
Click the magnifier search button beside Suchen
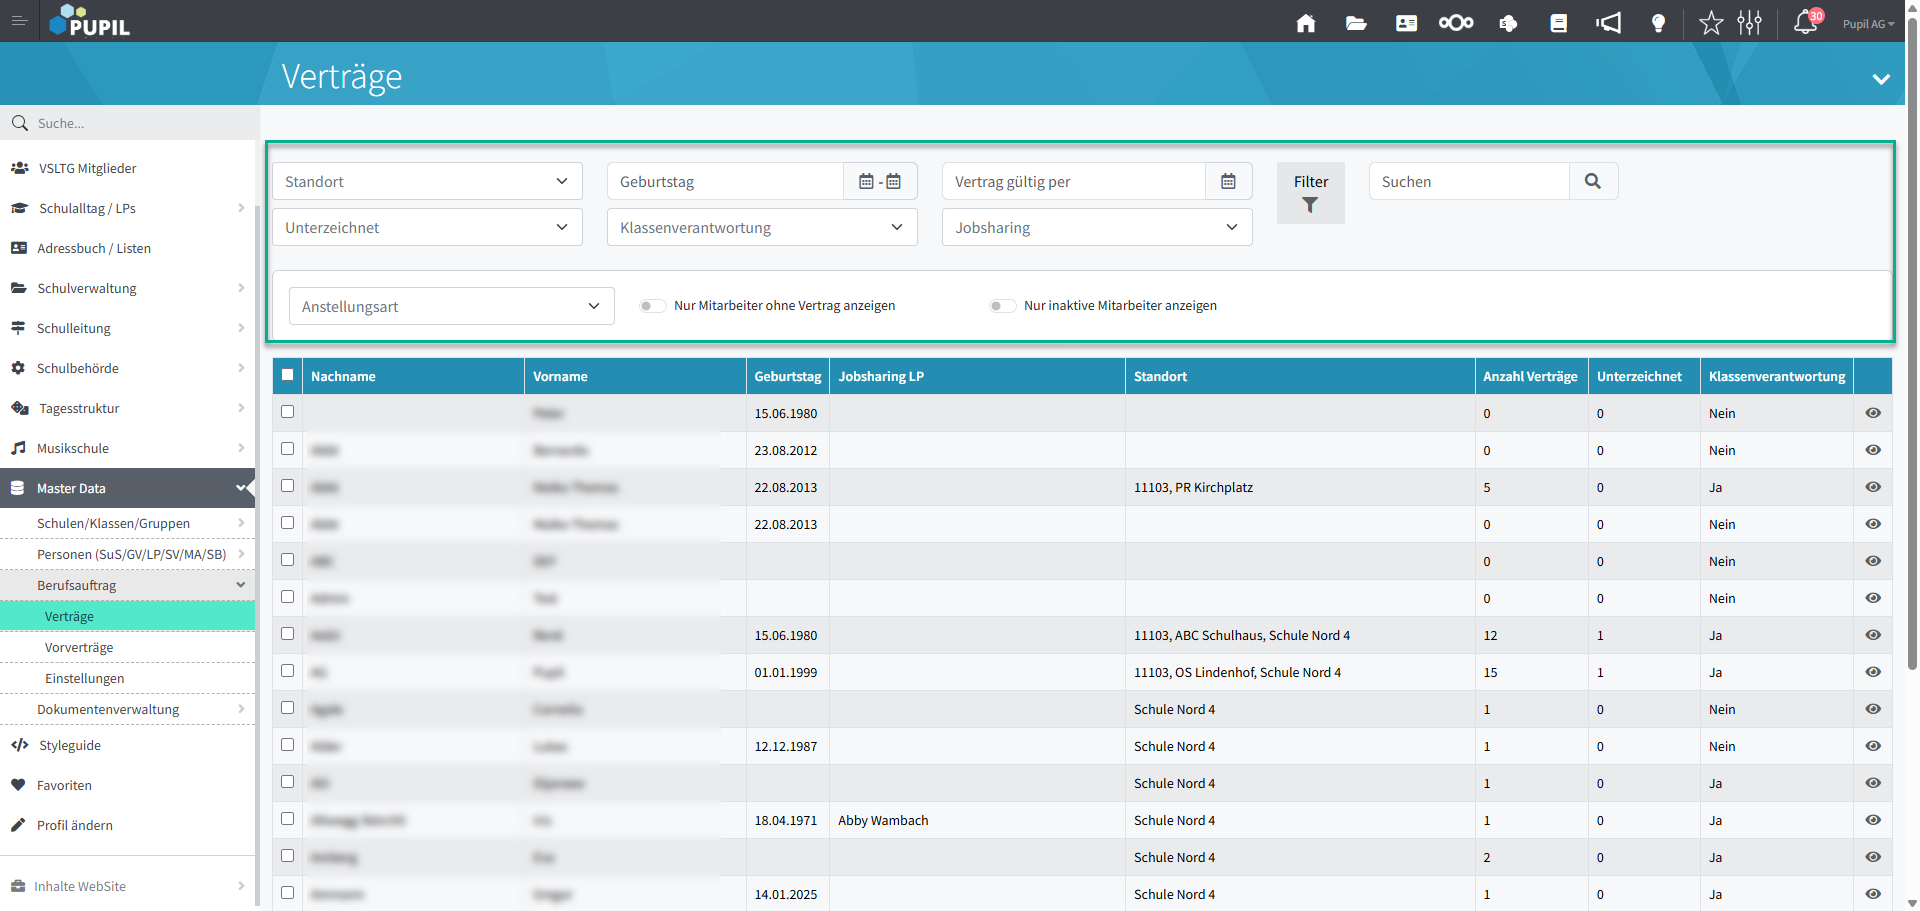pos(1593,181)
